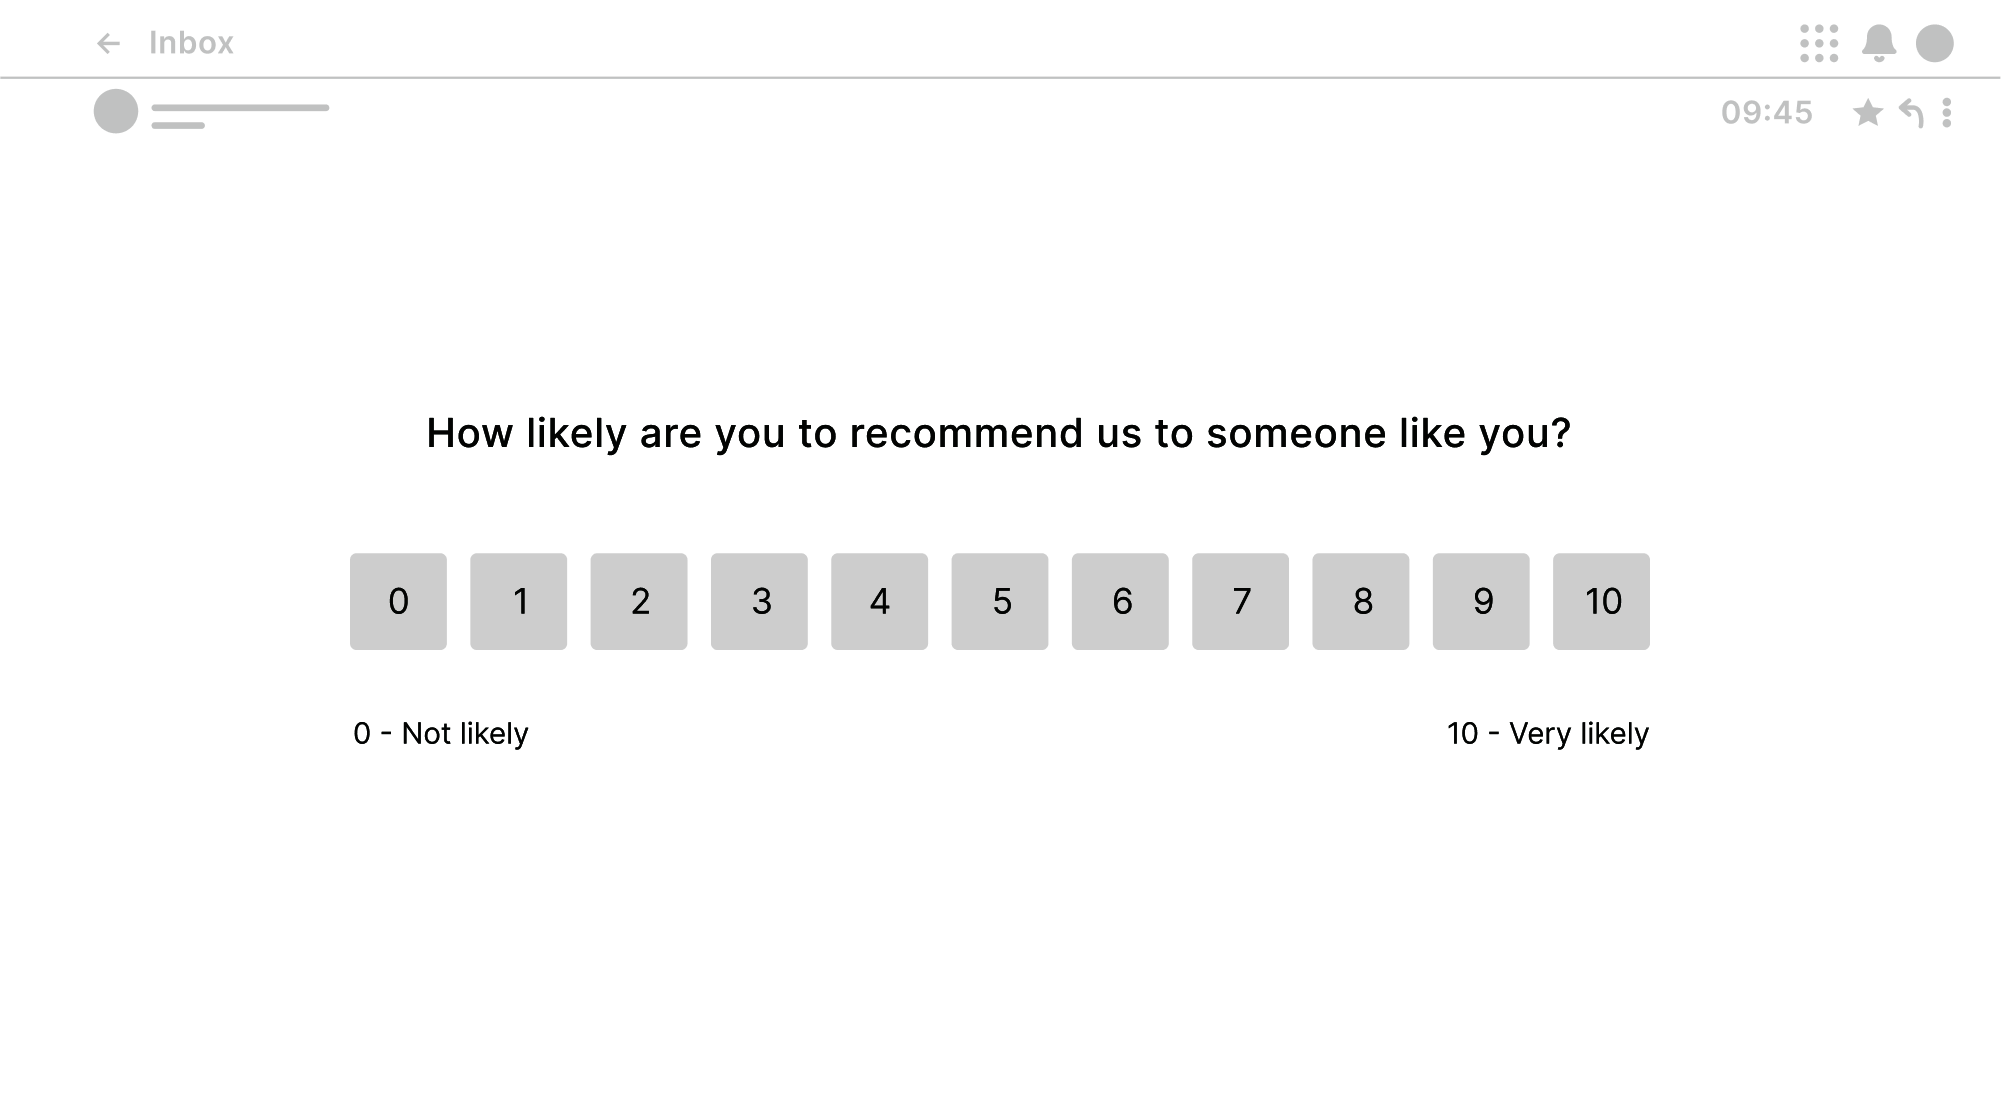
Task: Star this email message
Action: (x=1867, y=113)
